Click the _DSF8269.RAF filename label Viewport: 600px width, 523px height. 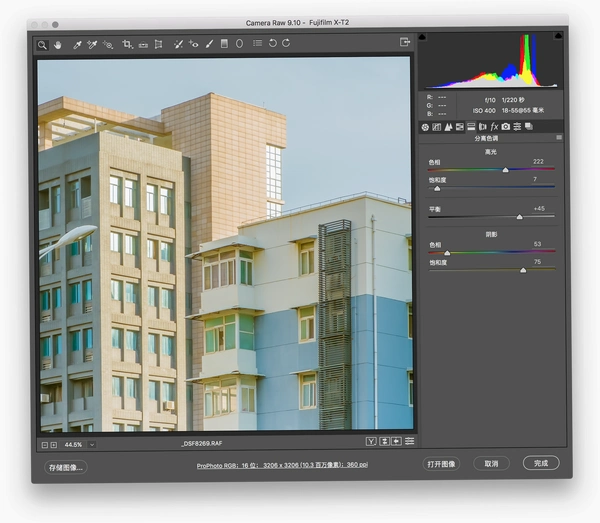coord(202,443)
